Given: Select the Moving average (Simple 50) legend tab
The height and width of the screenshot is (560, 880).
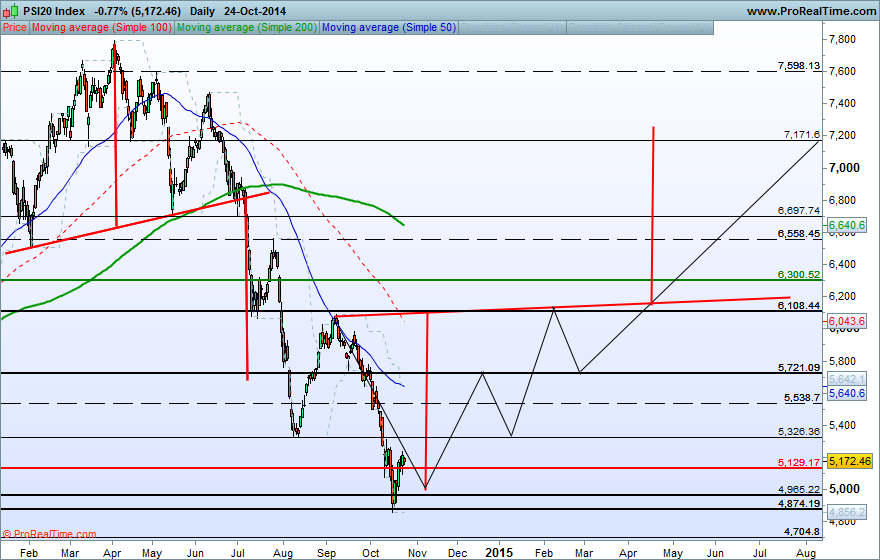Looking at the screenshot, I should [389, 27].
